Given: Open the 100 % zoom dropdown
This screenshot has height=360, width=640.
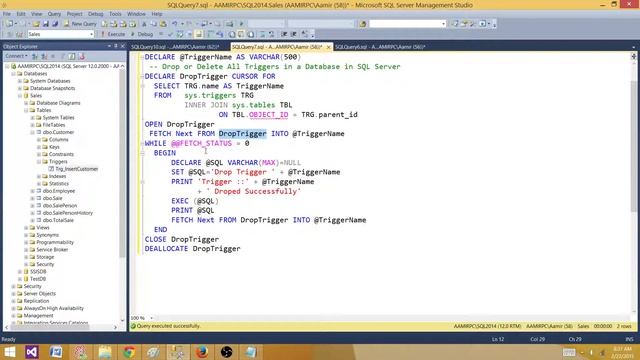Looking at the screenshot, I should [151, 318].
